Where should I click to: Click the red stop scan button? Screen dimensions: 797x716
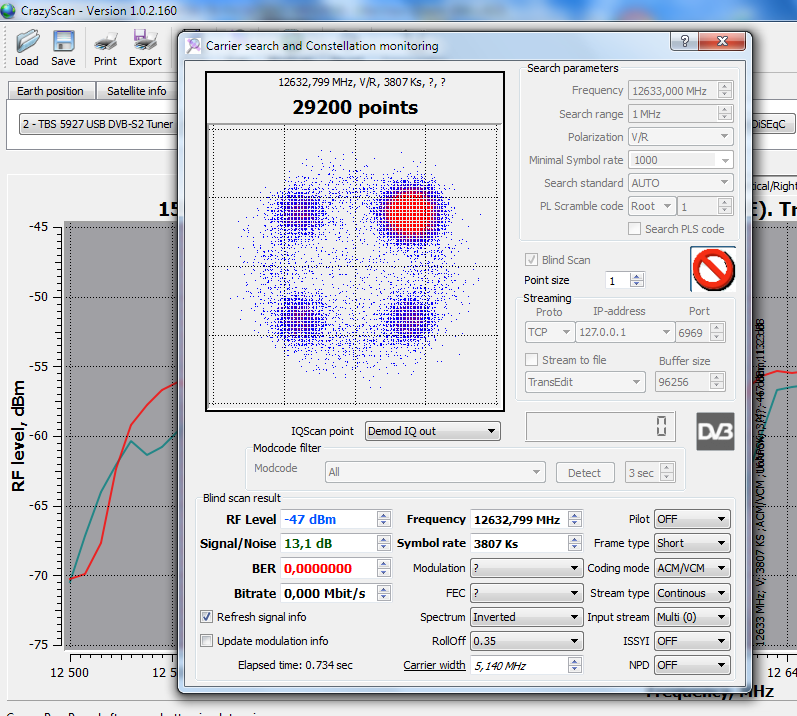(x=713, y=269)
